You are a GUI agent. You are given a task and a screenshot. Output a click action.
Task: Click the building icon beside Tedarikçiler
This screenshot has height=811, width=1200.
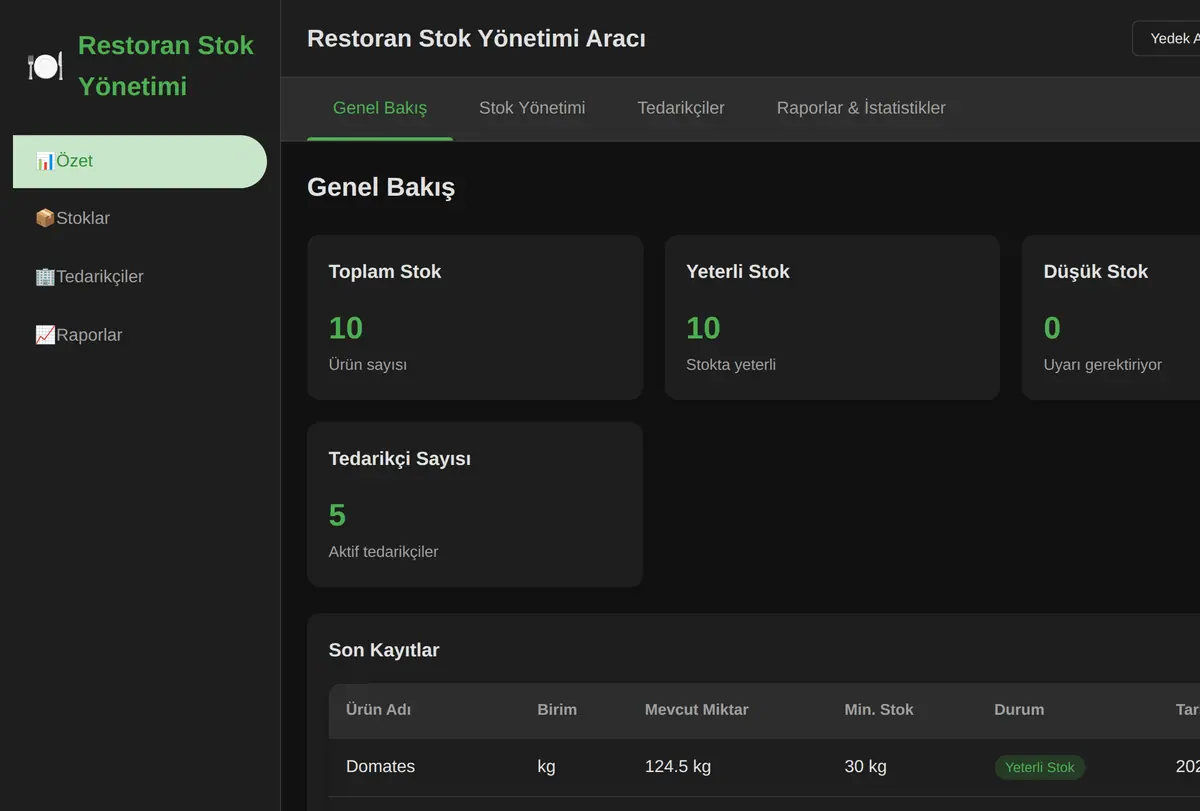(x=45, y=276)
